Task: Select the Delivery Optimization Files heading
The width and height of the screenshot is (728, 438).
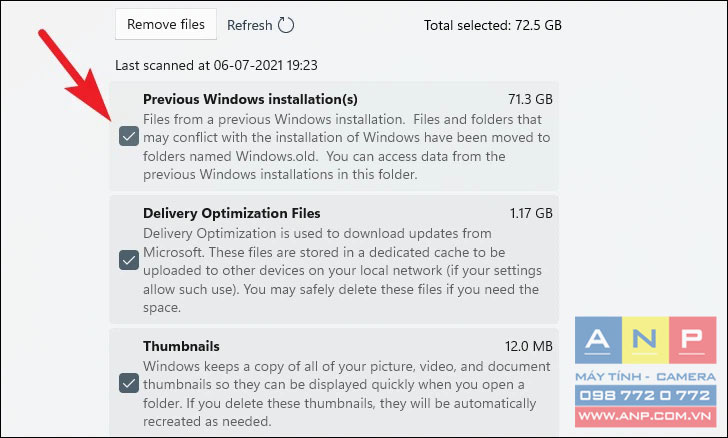Action: (232, 213)
